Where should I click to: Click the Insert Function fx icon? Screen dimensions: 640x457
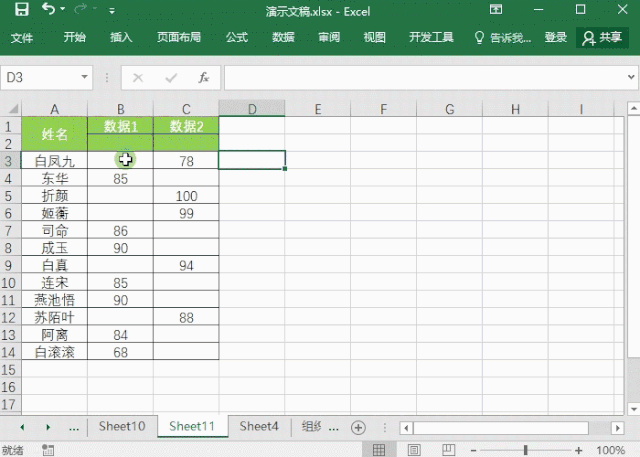tap(204, 77)
